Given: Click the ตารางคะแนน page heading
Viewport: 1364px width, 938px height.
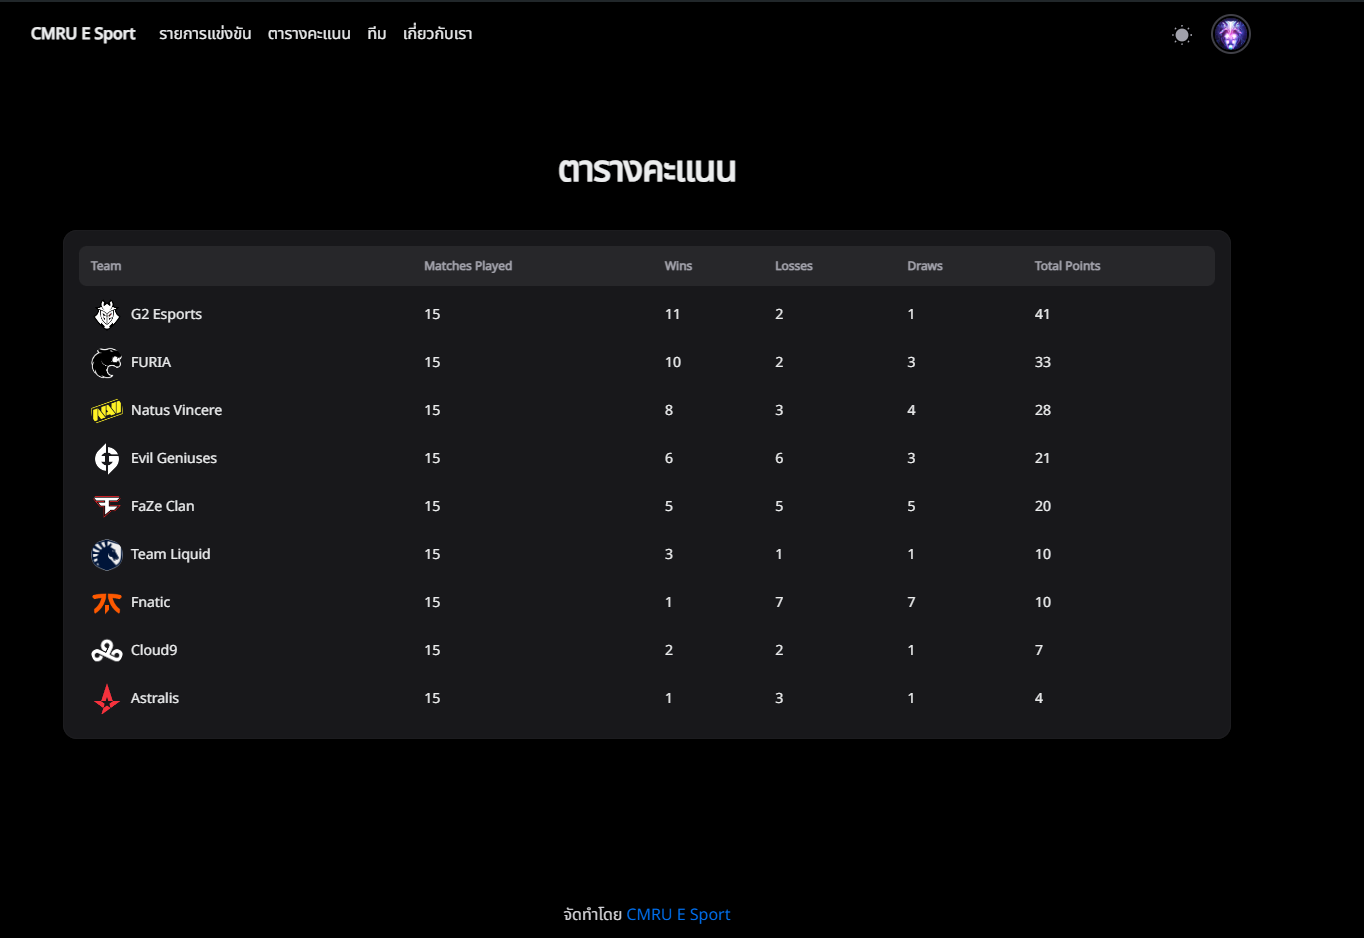Looking at the screenshot, I should (647, 169).
